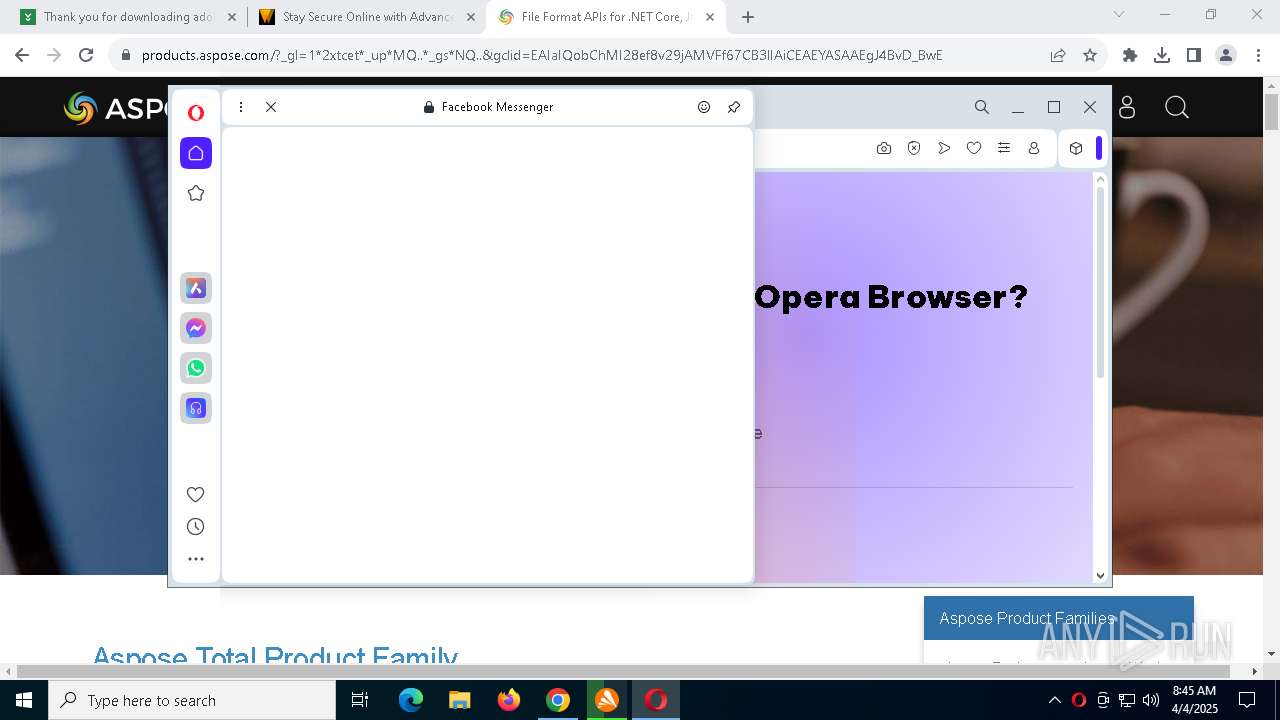Open Aria AI in Opera sidebar
The height and width of the screenshot is (720, 1280).
click(x=196, y=288)
